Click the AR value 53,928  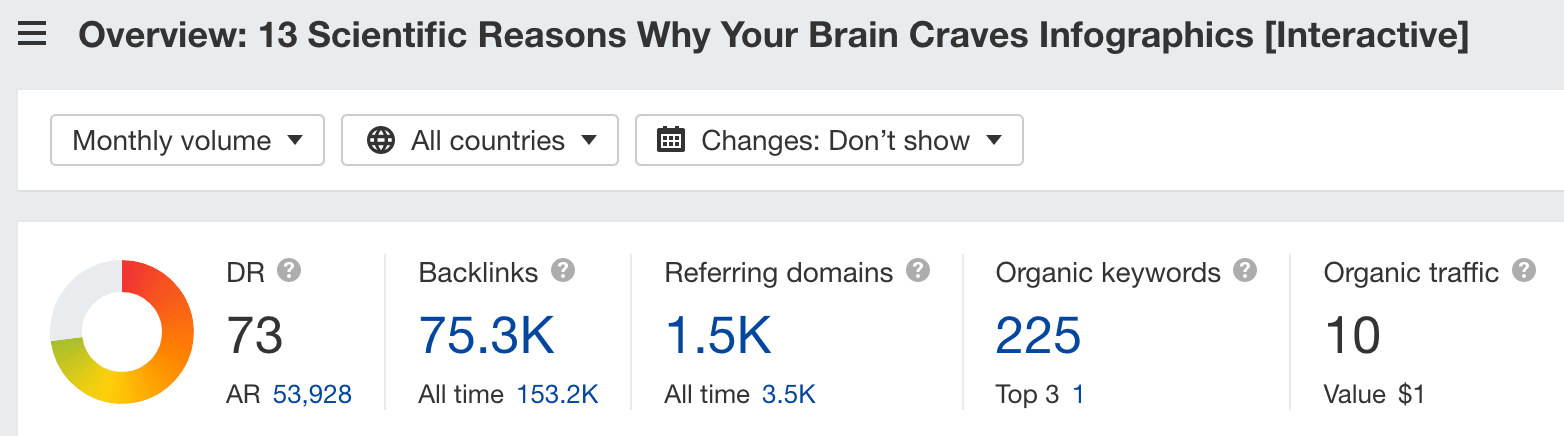[x=312, y=395]
